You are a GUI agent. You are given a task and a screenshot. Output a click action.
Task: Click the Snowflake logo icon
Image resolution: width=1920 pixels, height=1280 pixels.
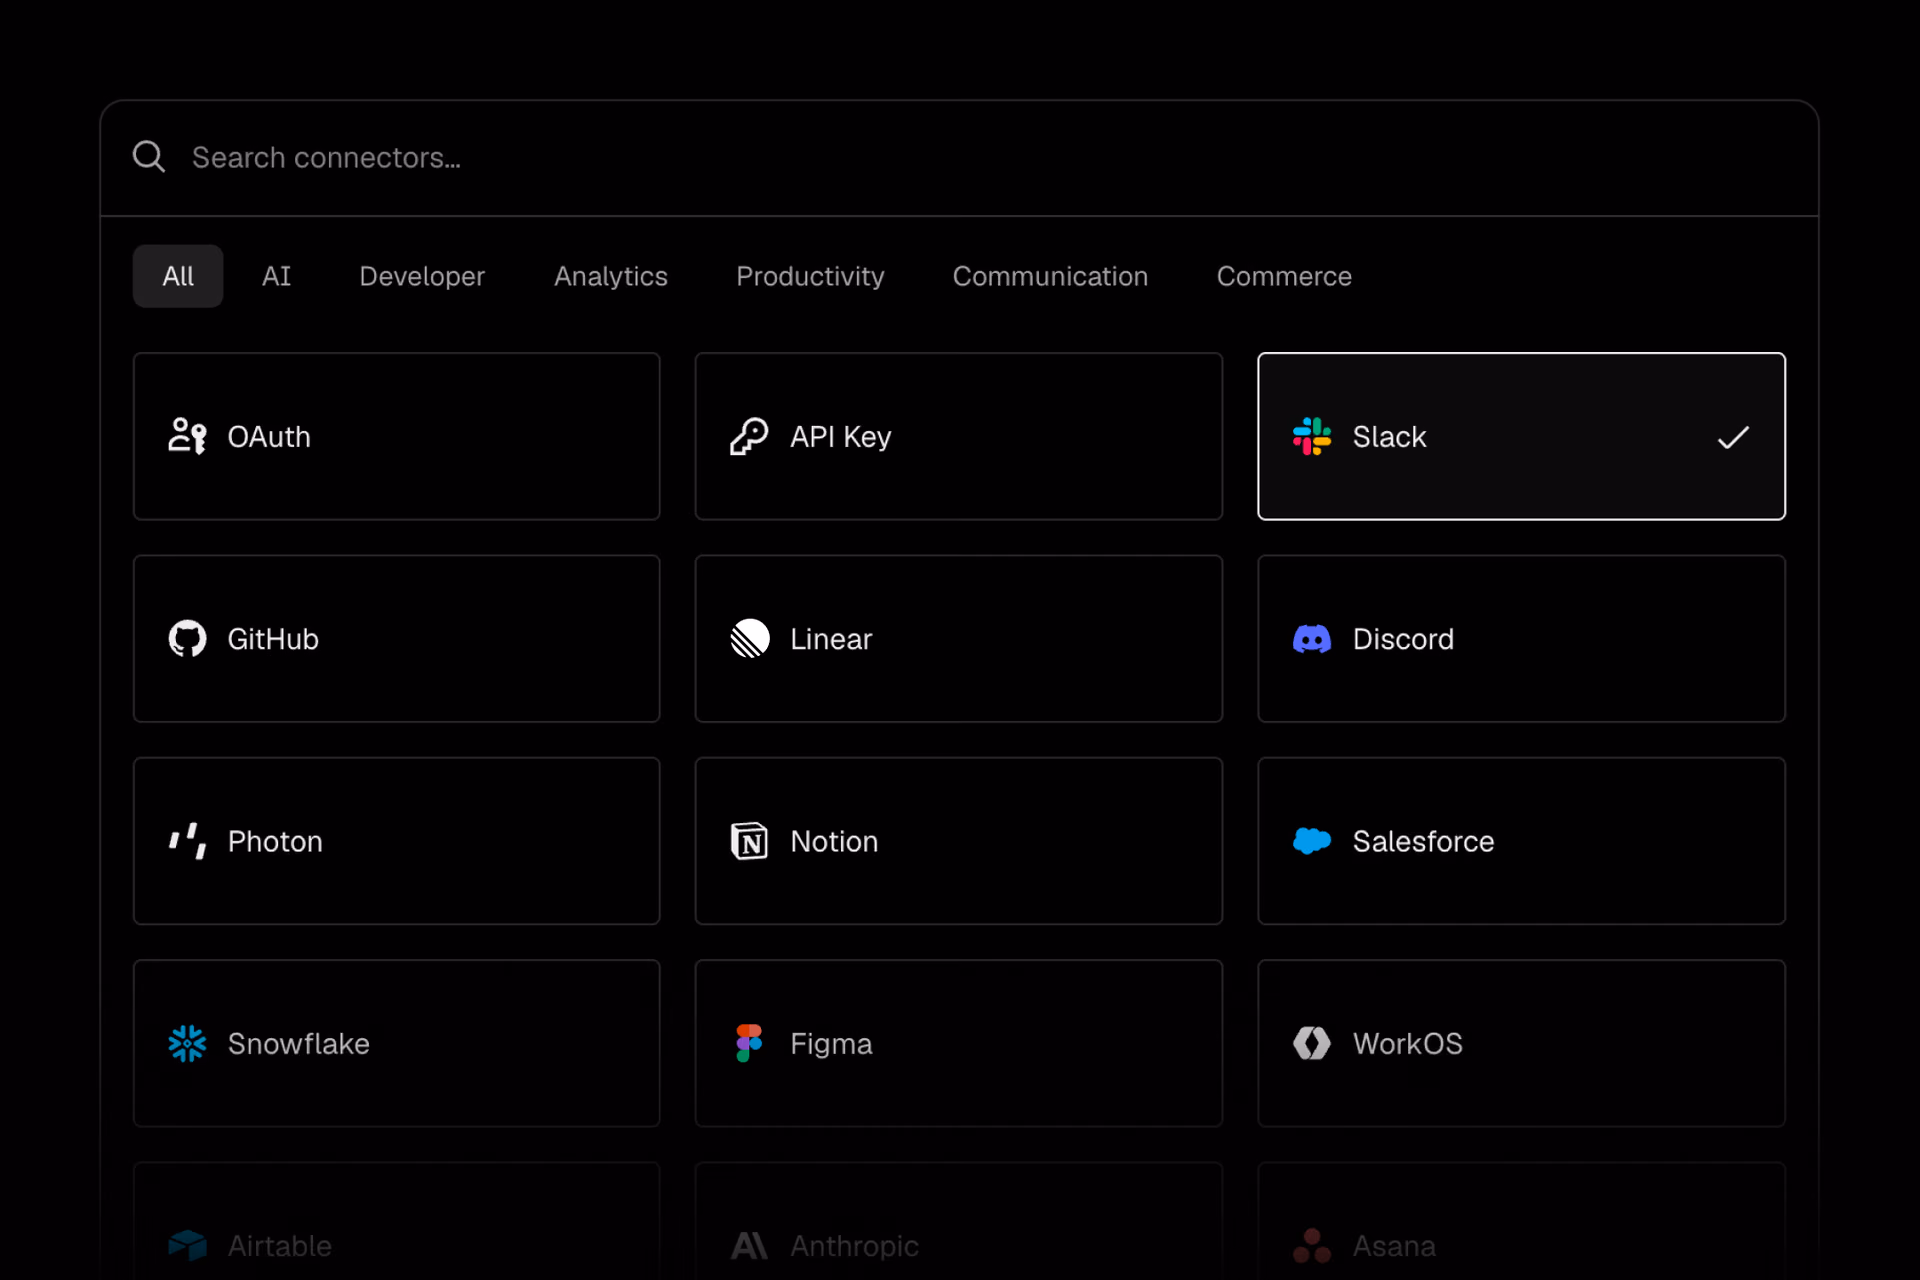187,1044
